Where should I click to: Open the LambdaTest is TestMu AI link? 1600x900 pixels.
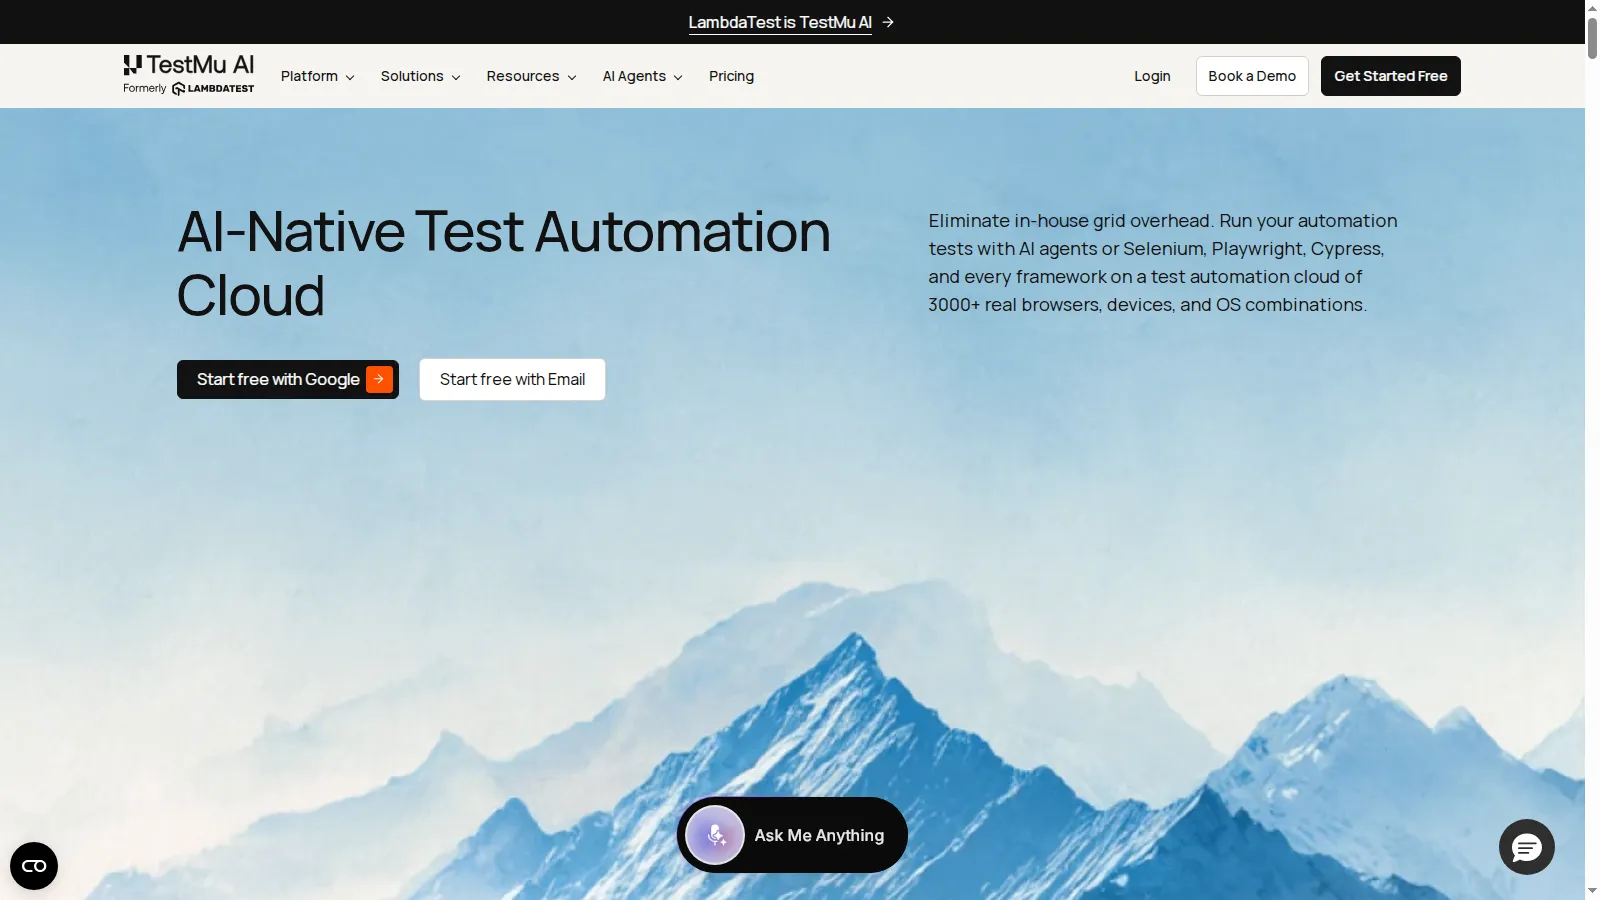[x=780, y=22]
